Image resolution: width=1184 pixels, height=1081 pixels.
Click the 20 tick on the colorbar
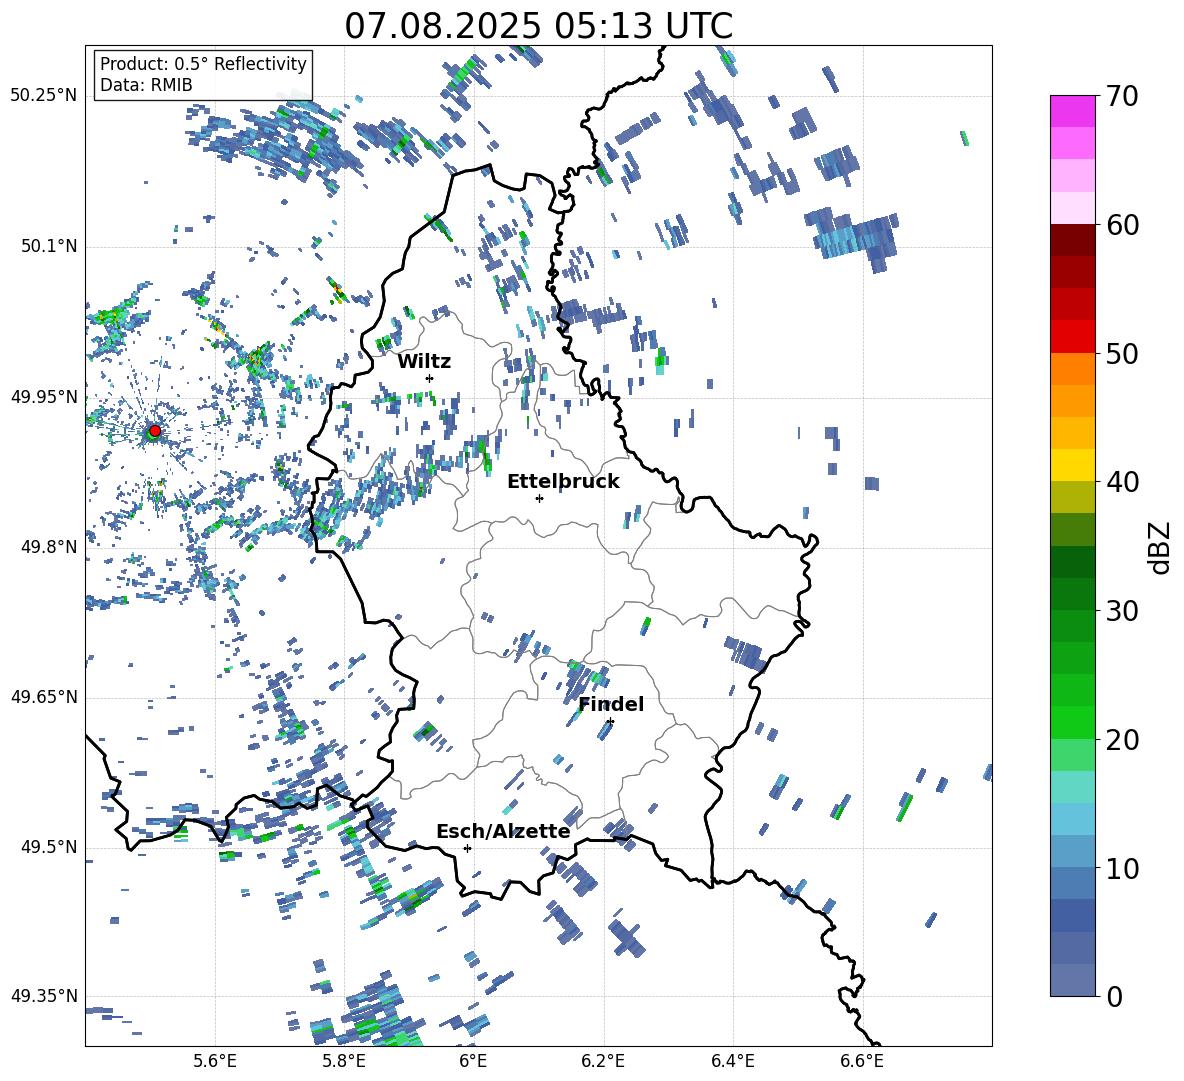(x=1122, y=740)
